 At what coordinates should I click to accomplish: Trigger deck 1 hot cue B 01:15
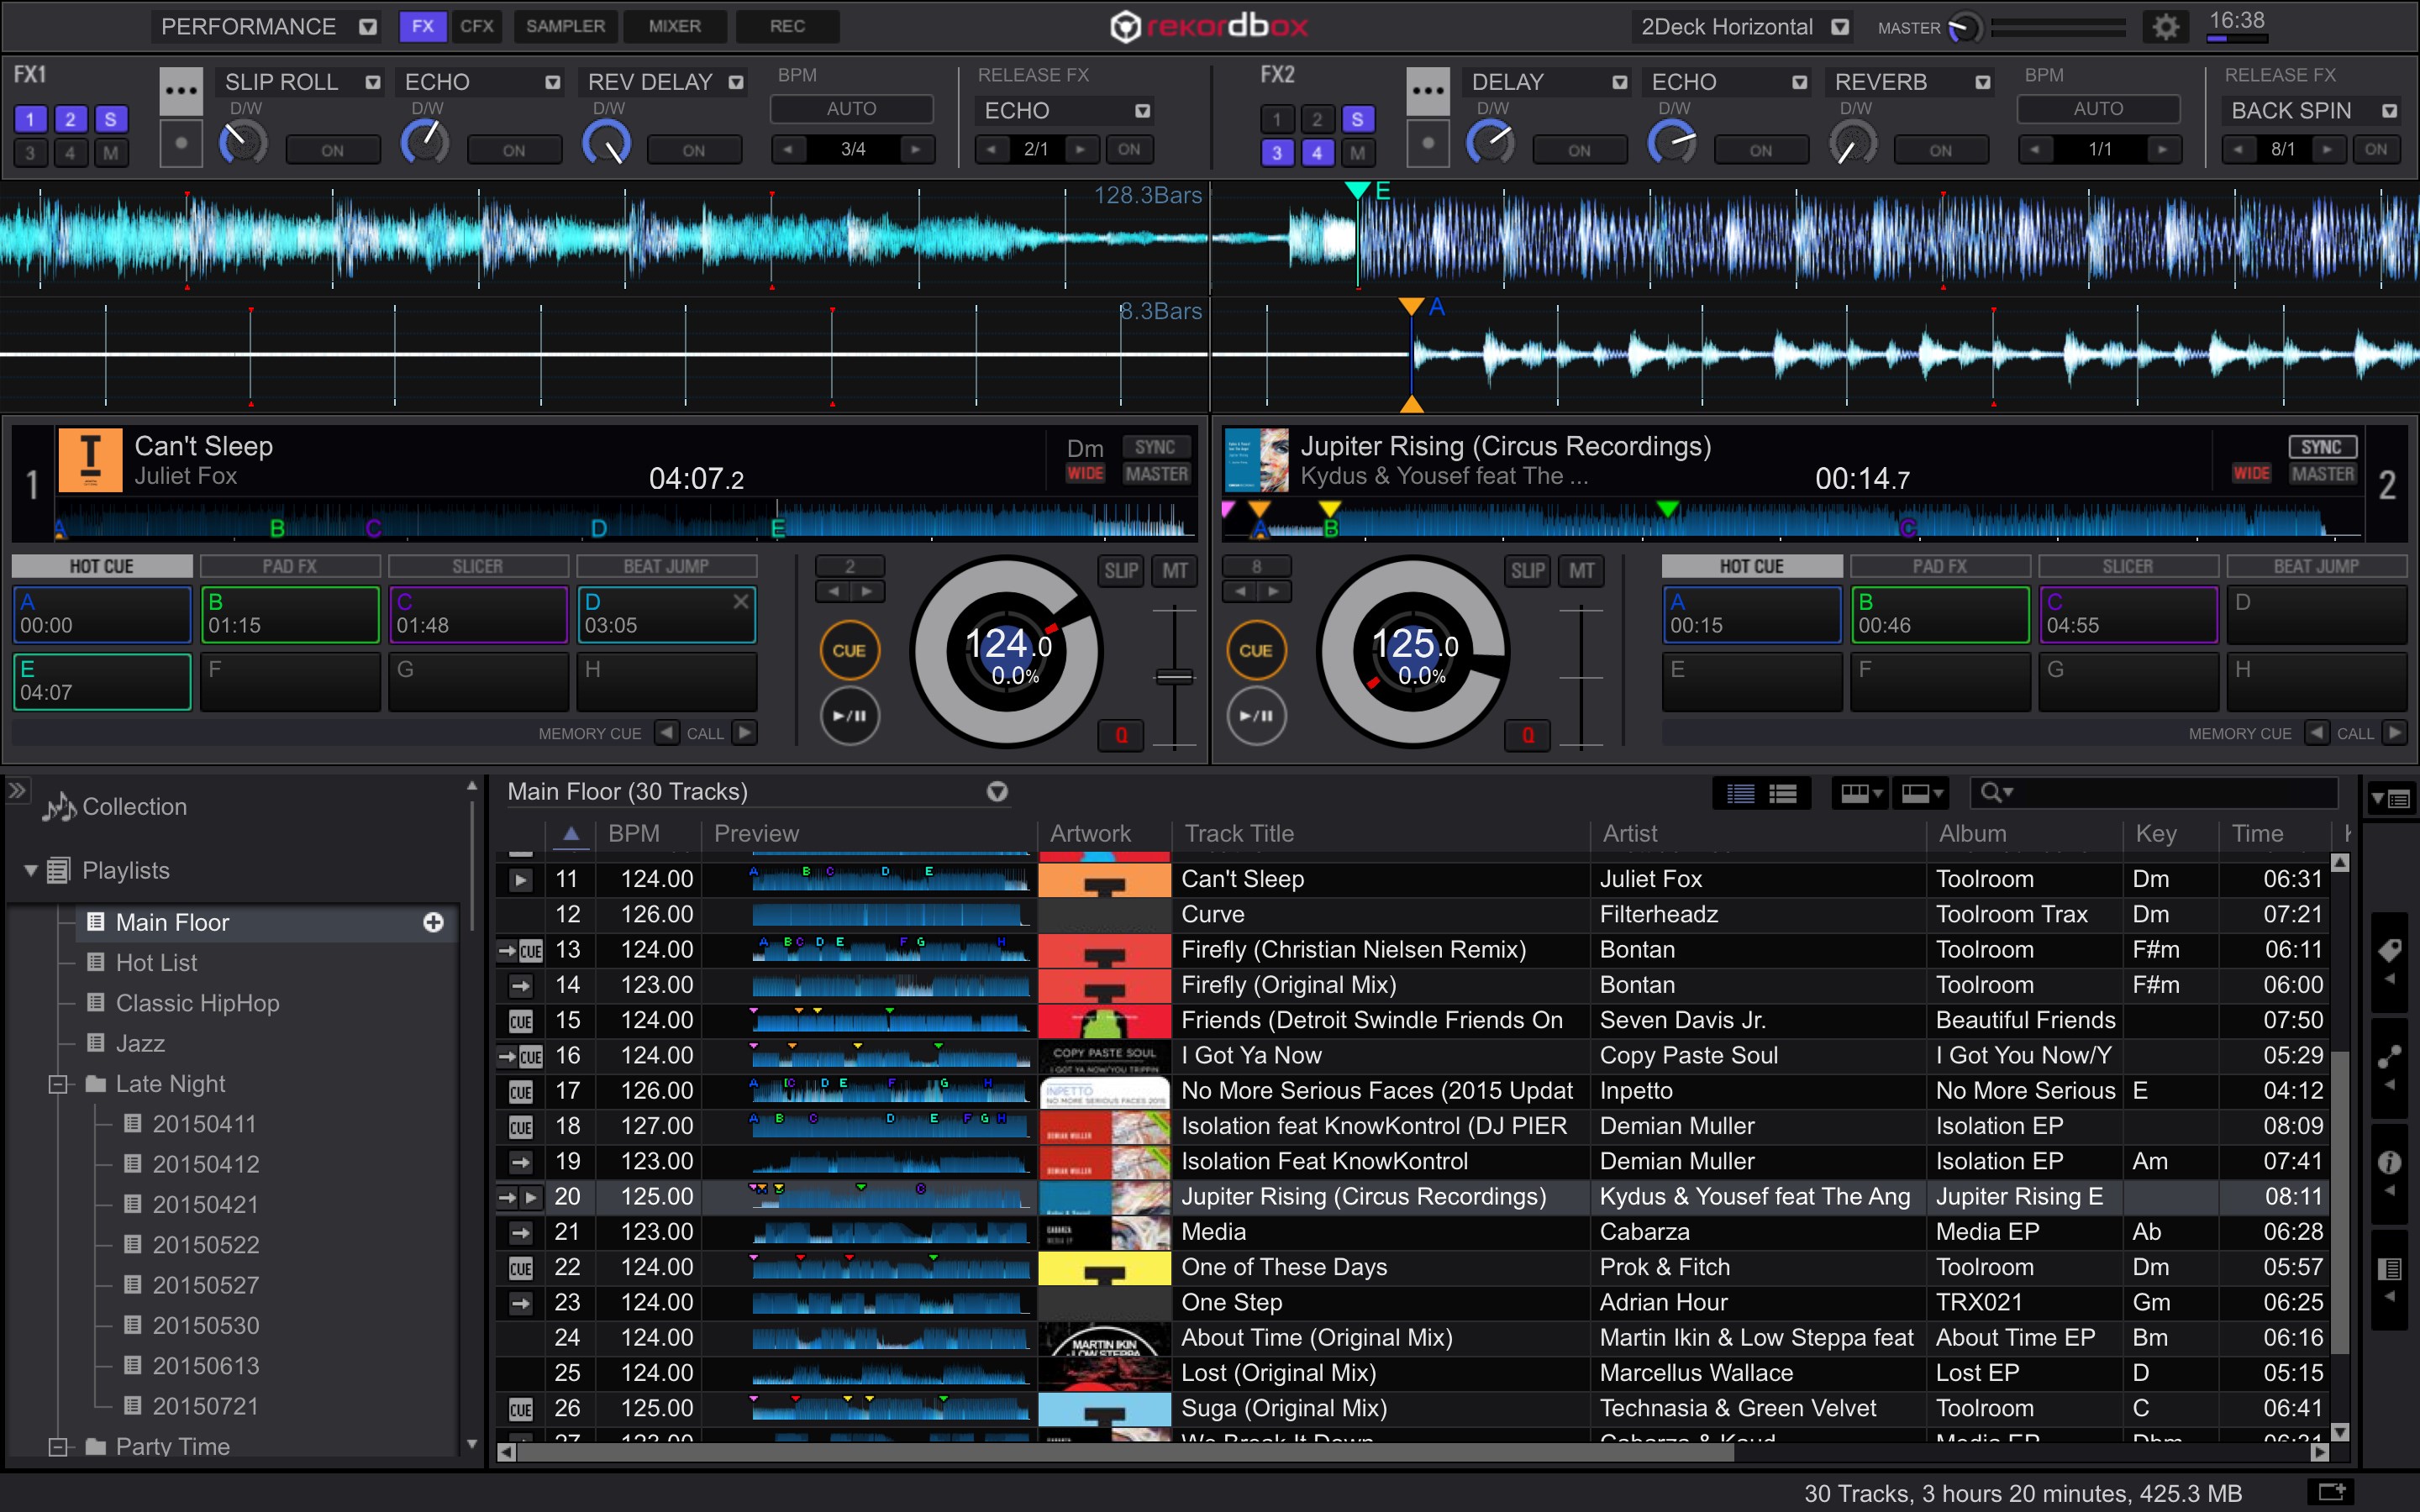click(290, 614)
